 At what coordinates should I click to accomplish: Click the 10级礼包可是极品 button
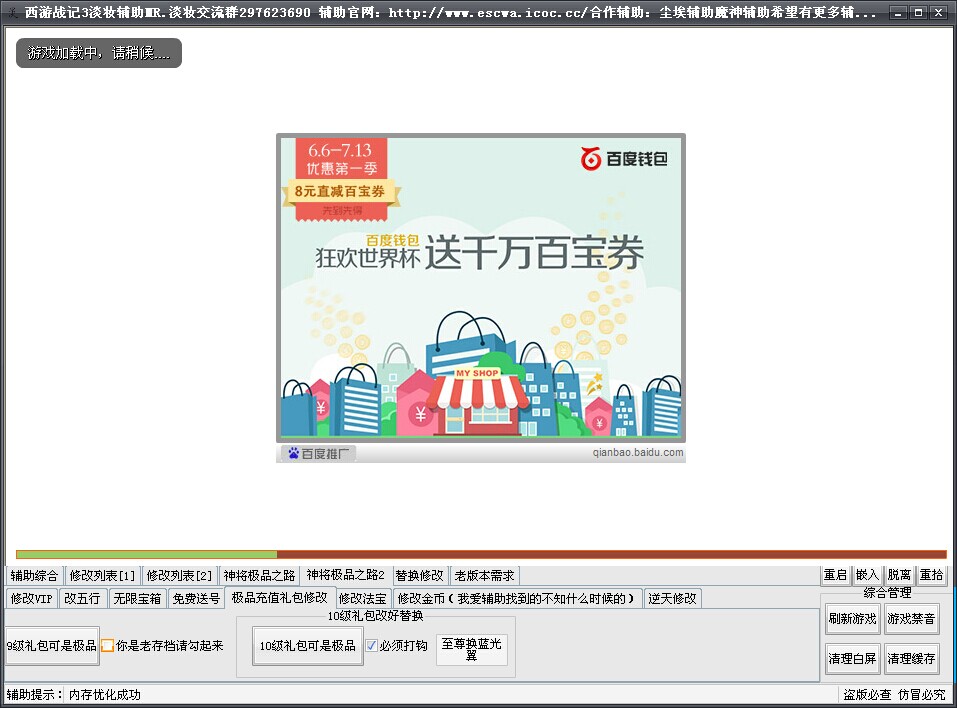coord(308,645)
